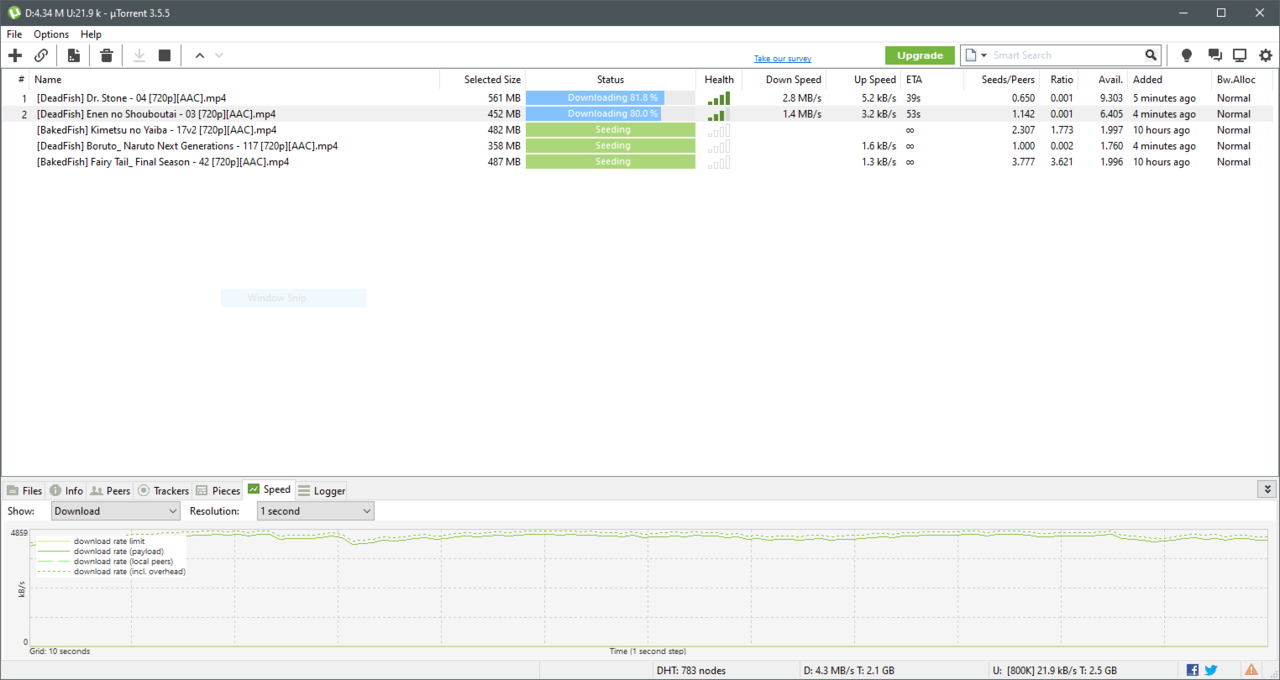The image size is (1280, 680).
Task: Switch to the Trackers tab
Action: (x=163, y=491)
